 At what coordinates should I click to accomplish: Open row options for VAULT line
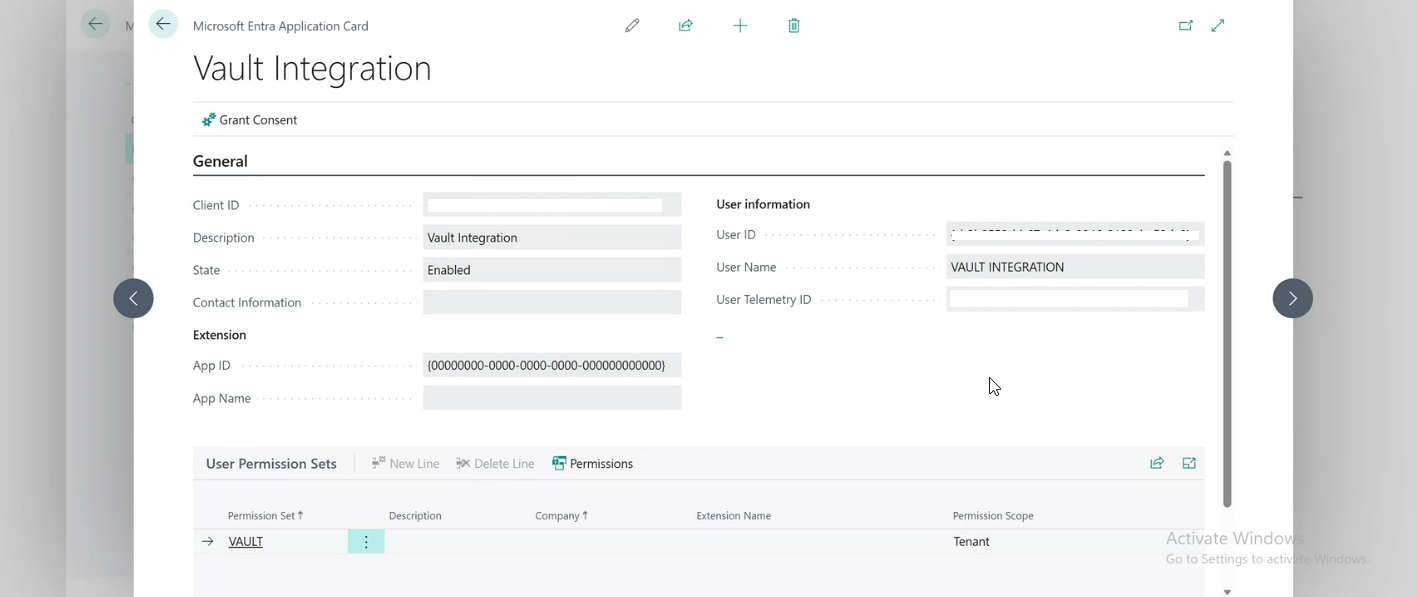(x=366, y=542)
